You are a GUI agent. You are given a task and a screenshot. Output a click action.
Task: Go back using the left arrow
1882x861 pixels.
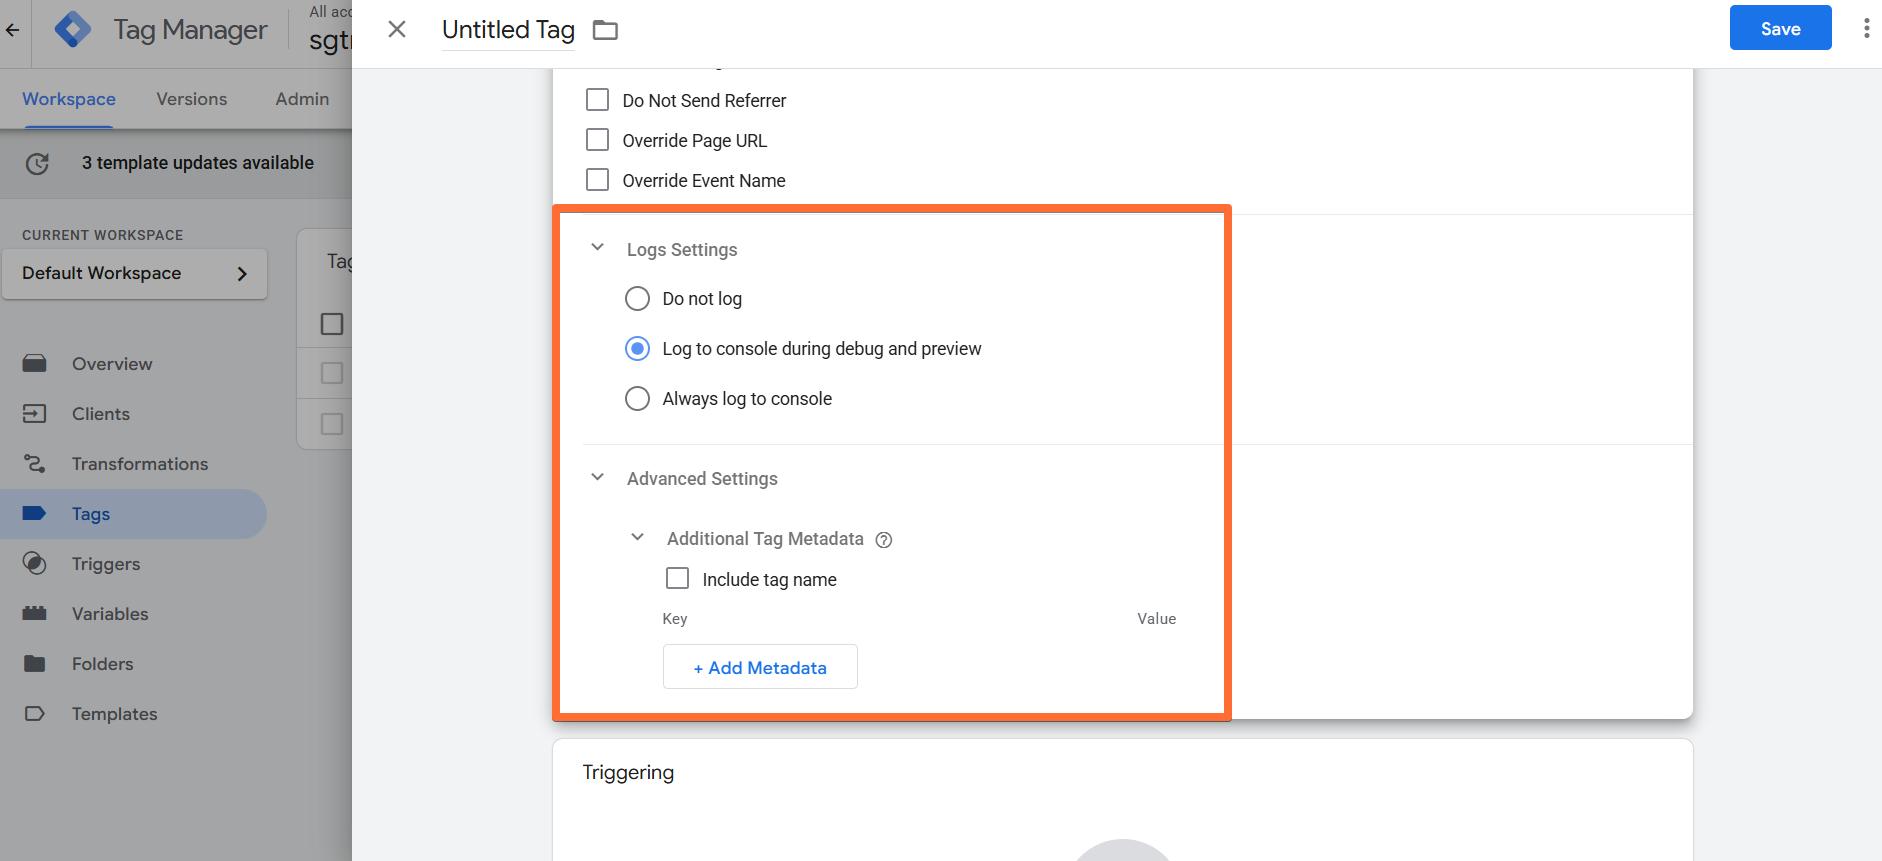coord(12,30)
